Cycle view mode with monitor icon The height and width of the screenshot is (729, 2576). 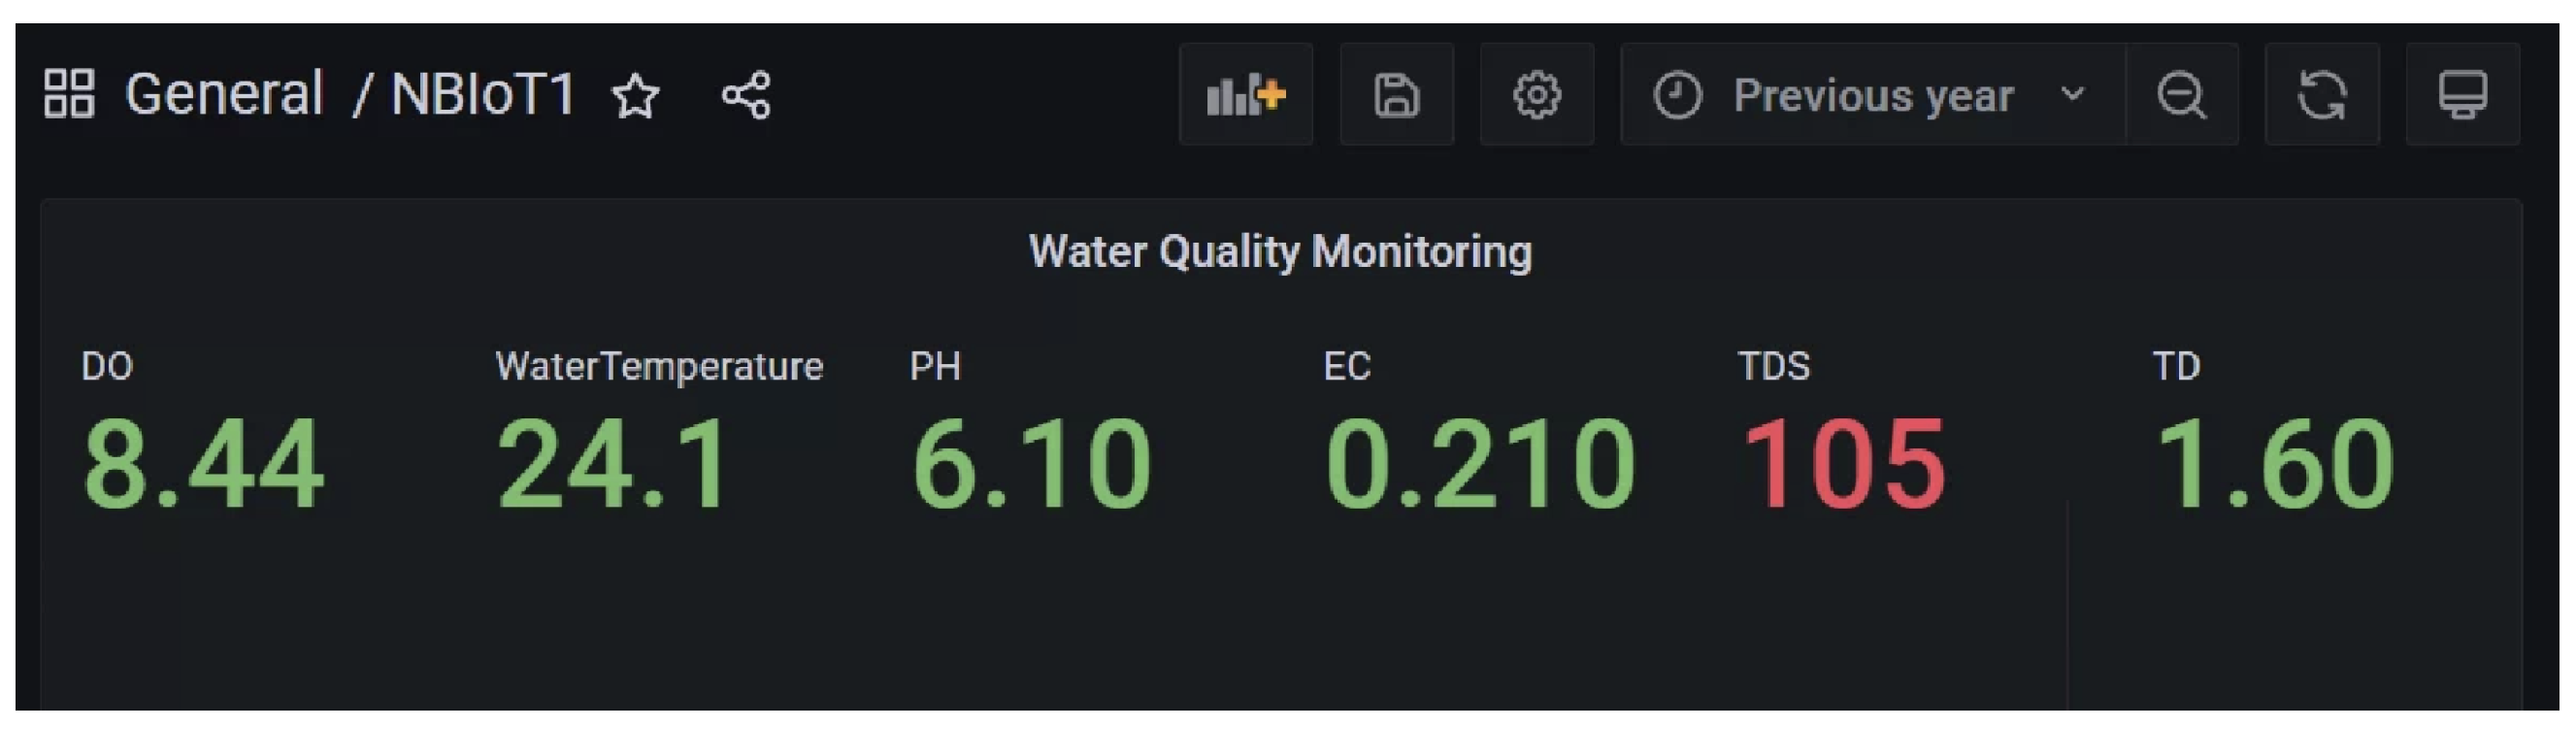(2462, 95)
